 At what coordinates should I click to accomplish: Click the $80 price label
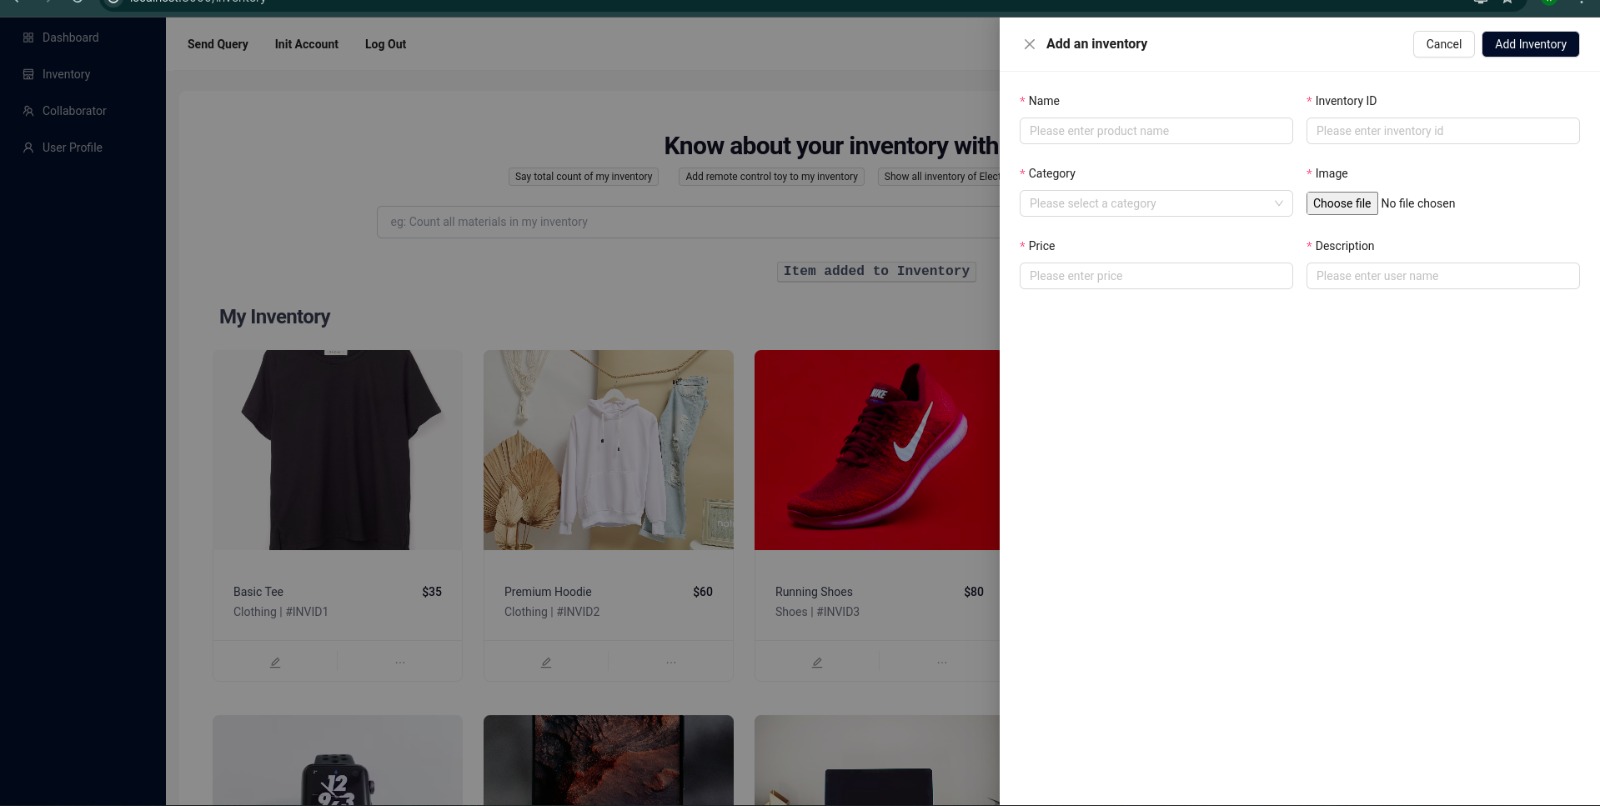point(974,592)
